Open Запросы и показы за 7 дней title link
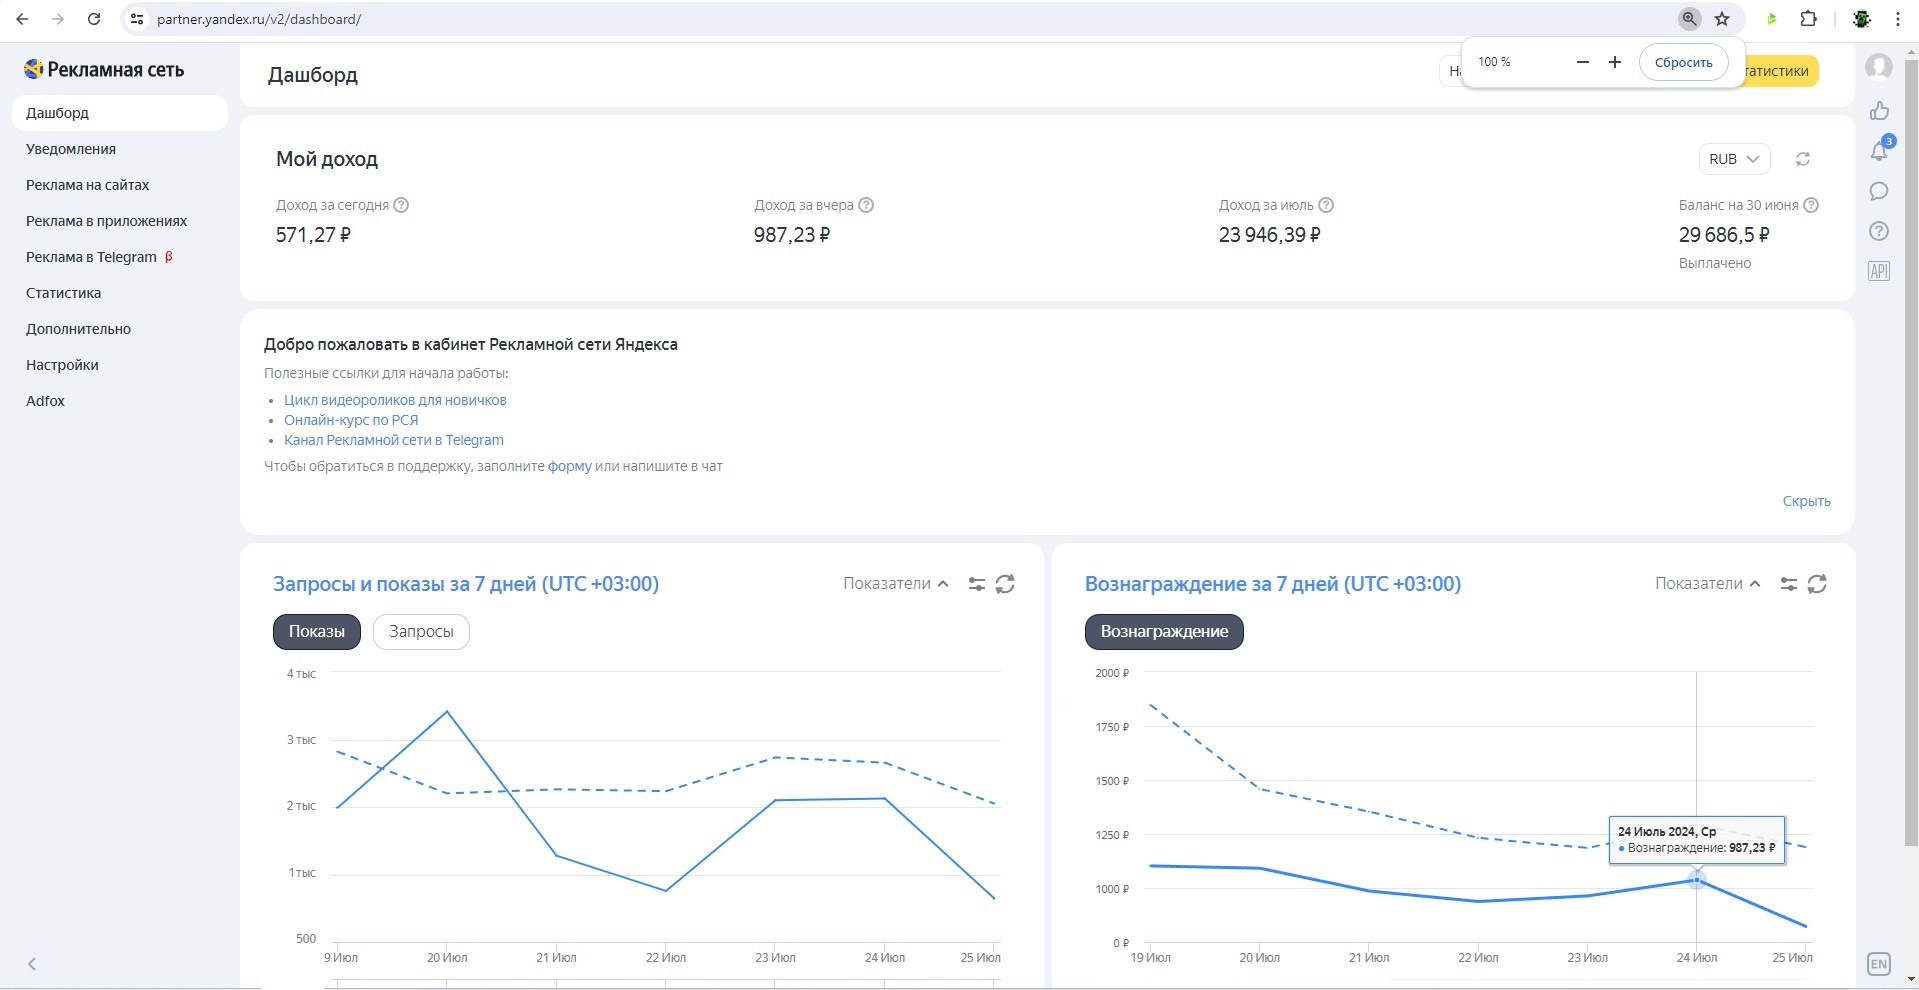This screenshot has width=1919, height=990. (466, 584)
